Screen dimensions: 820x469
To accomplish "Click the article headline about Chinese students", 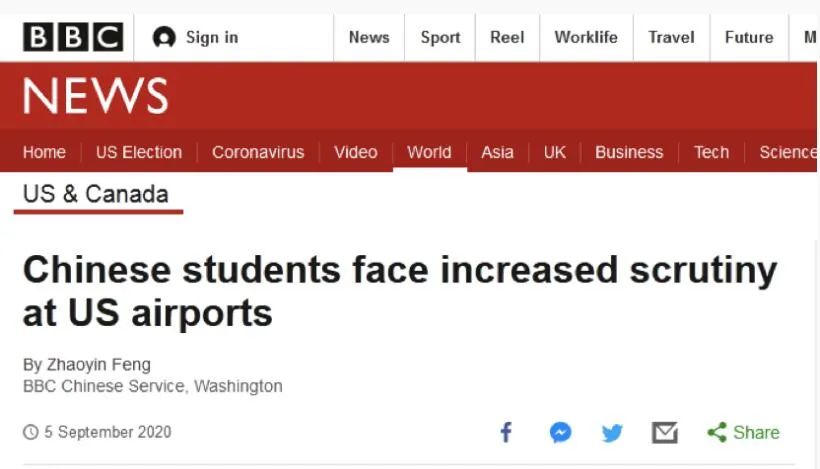I will click(400, 291).
